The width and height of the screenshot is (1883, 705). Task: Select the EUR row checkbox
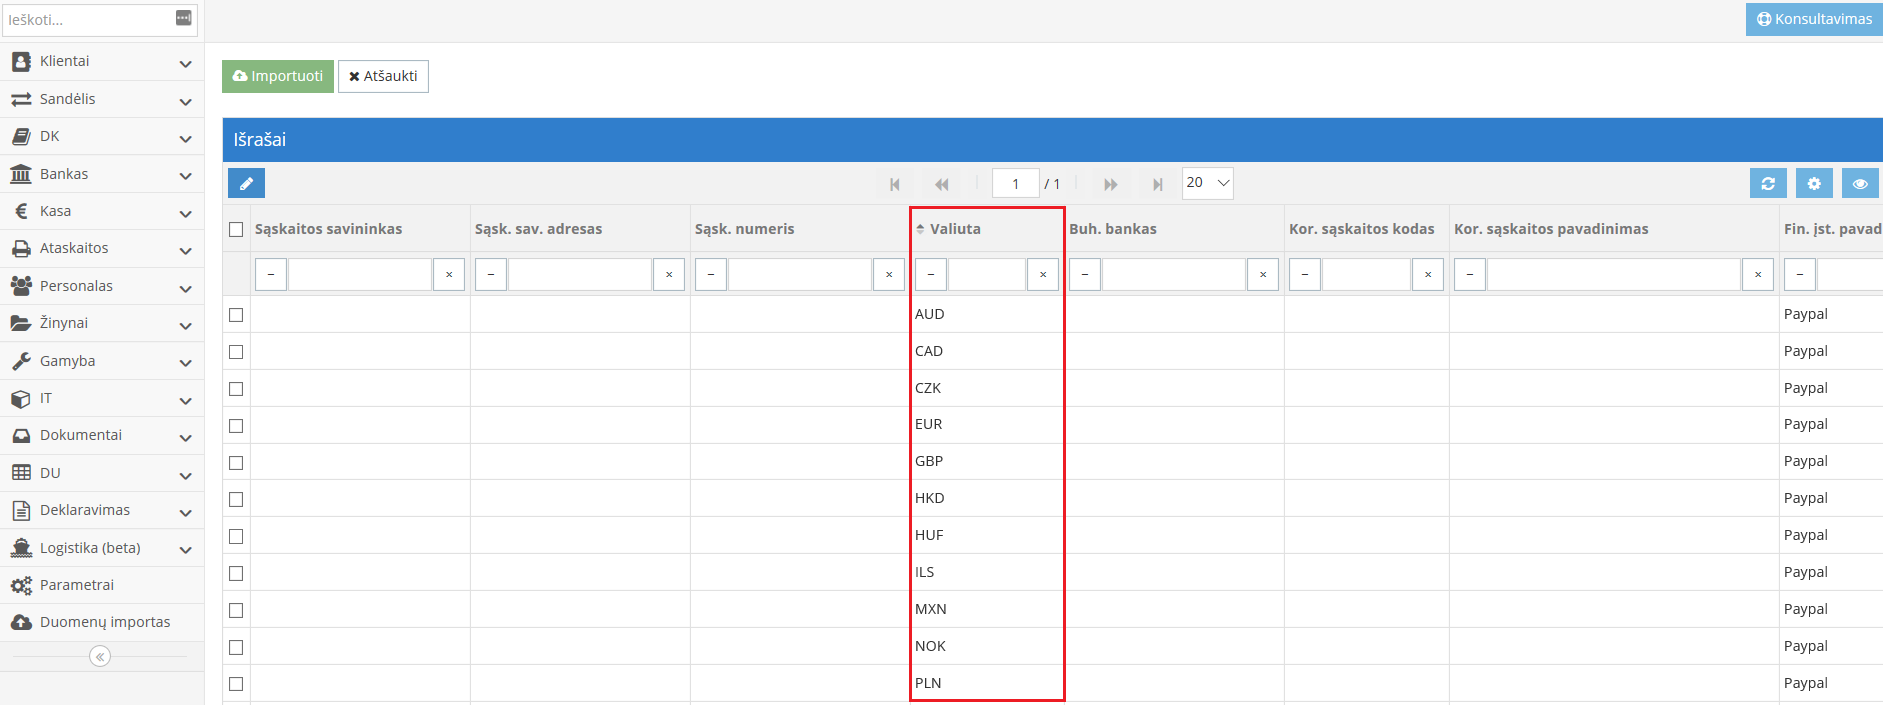click(236, 425)
